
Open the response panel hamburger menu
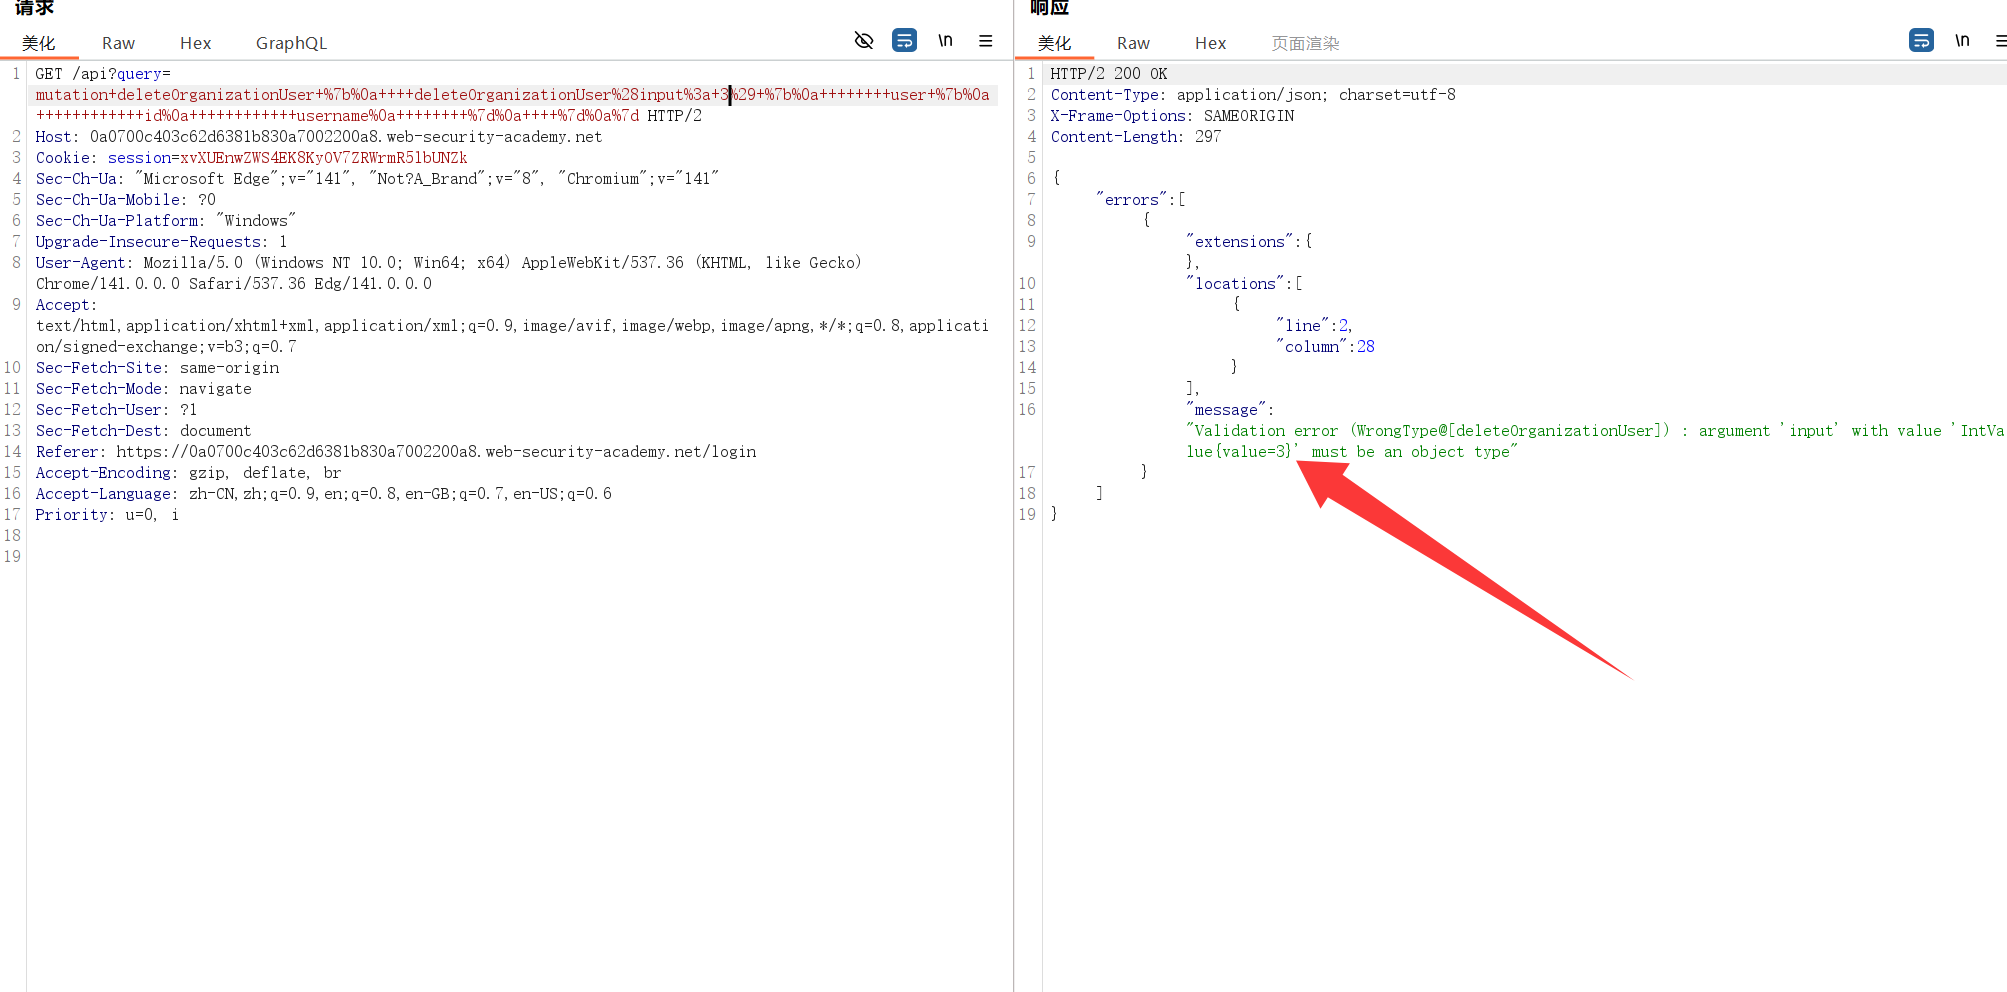(x=2000, y=41)
